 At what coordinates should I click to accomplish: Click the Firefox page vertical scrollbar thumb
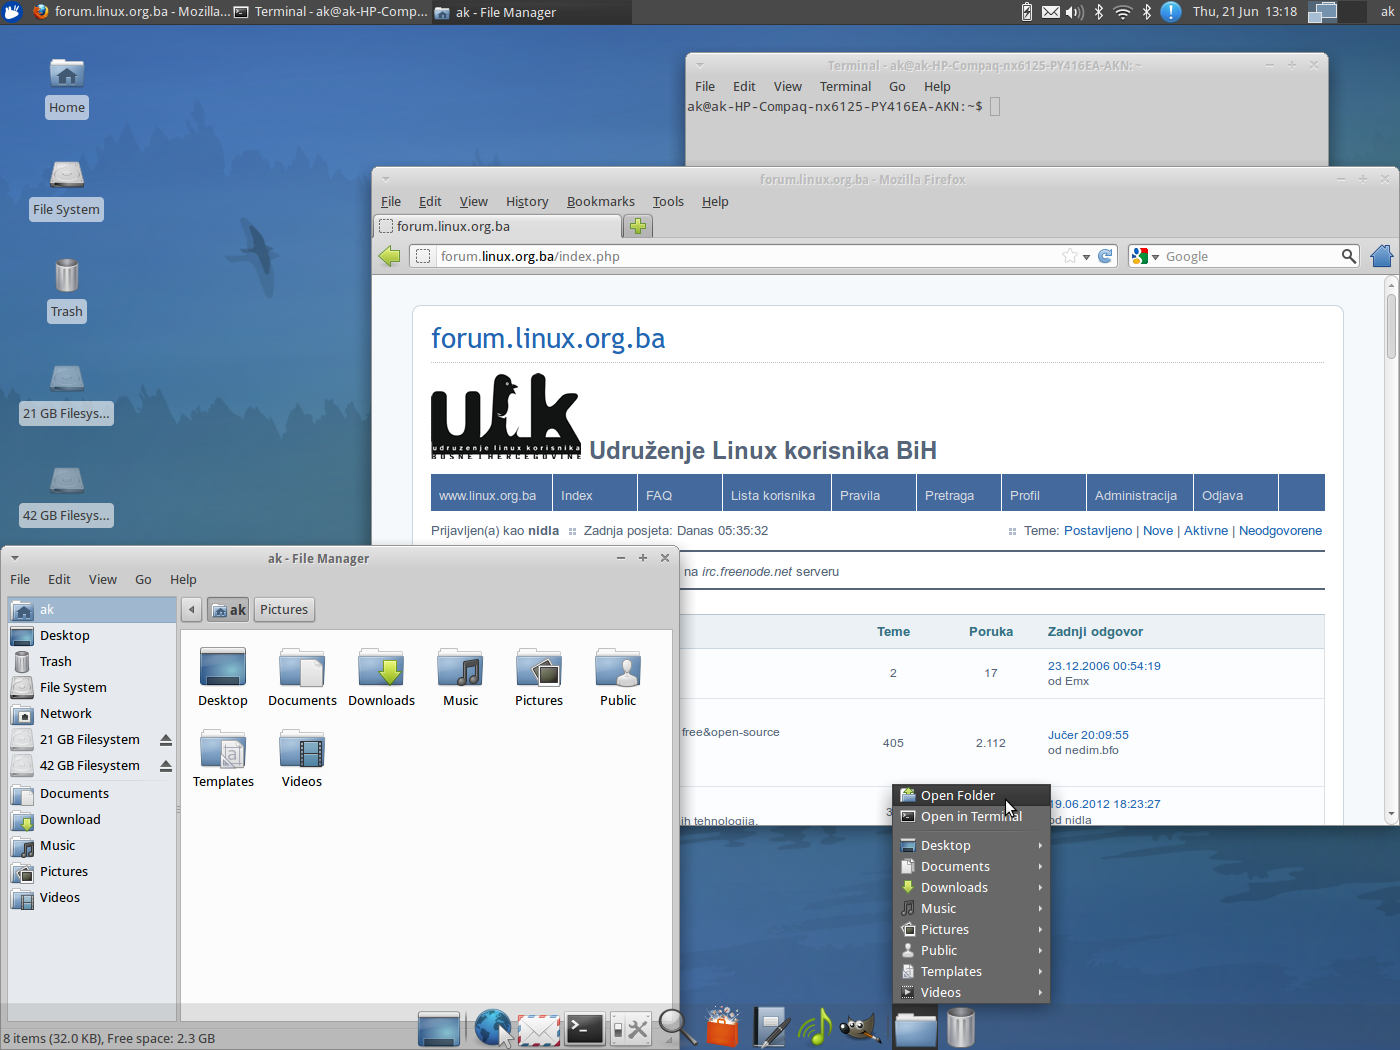point(1391,326)
